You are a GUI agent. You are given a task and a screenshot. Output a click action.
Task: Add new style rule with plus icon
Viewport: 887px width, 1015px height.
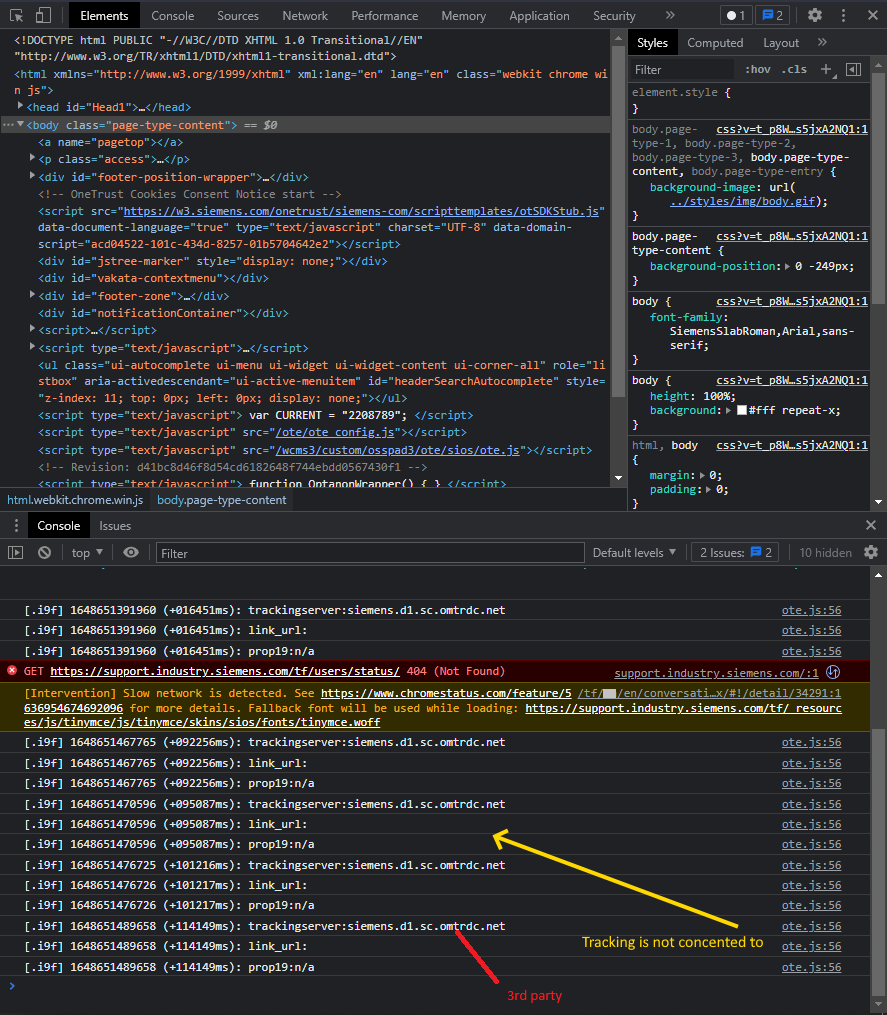pyautogui.click(x=826, y=69)
